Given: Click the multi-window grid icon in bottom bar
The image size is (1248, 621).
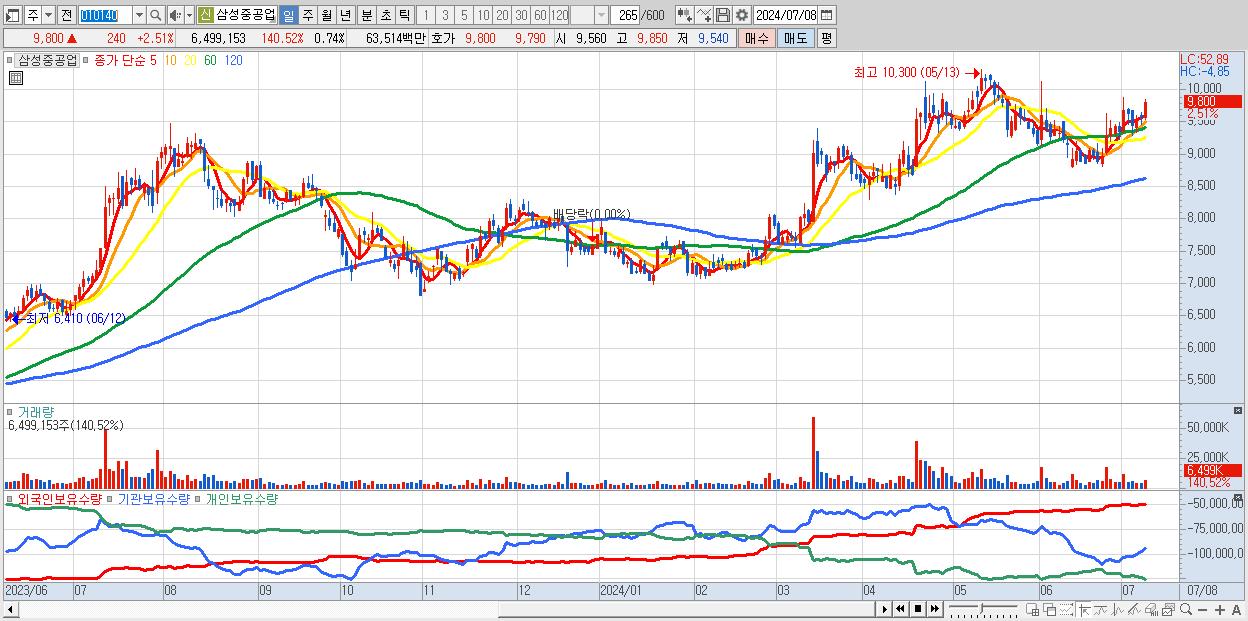Looking at the screenshot, I should pyautogui.click(x=1032, y=610).
